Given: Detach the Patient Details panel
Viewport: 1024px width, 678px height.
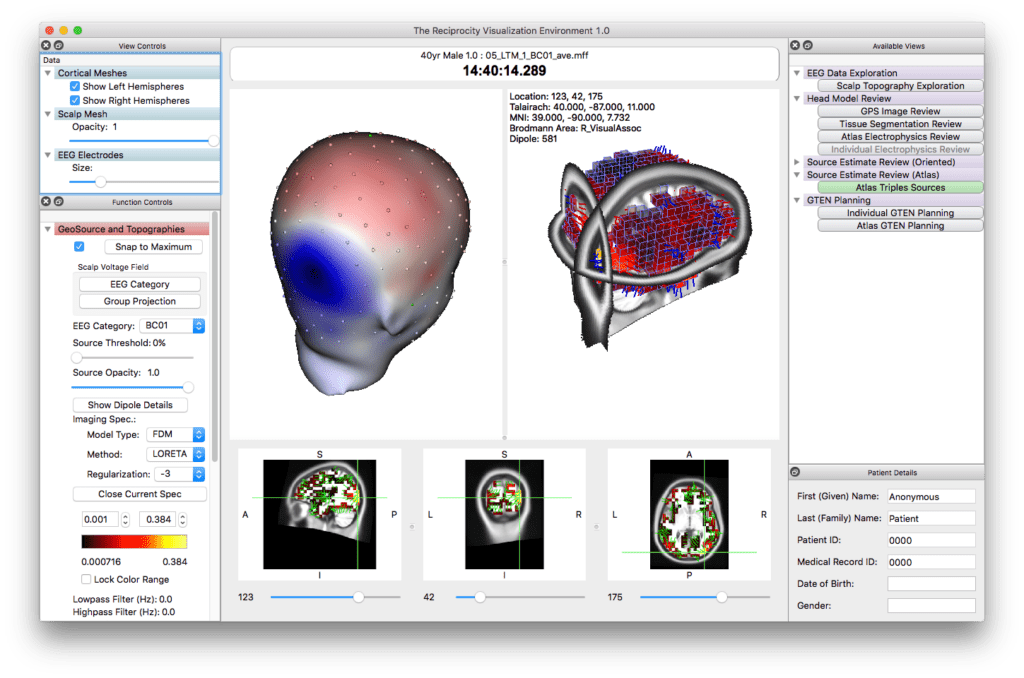Looking at the screenshot, I should (795, 472).
